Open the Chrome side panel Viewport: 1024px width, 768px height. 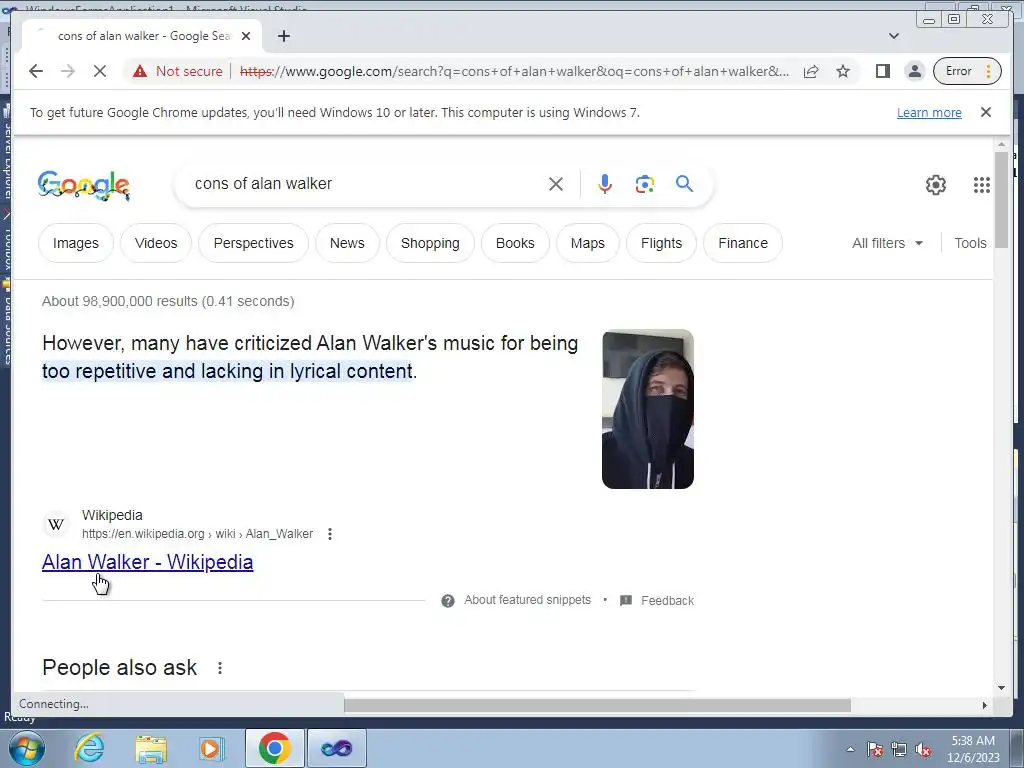[882, 71]
